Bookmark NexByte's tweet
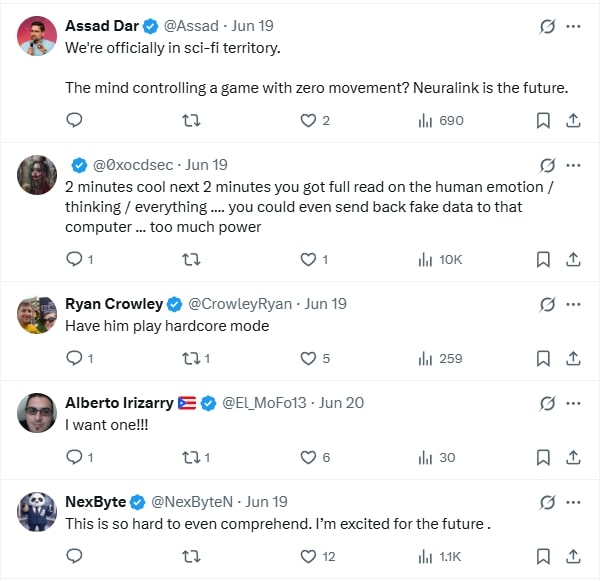The width and height of the screenshot is (603, 581). click(x=543, y=556)
